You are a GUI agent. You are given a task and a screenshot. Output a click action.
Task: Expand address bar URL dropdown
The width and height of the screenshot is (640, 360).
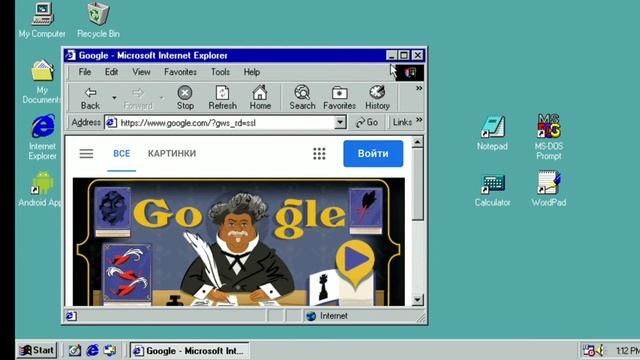tap(340, 122)
